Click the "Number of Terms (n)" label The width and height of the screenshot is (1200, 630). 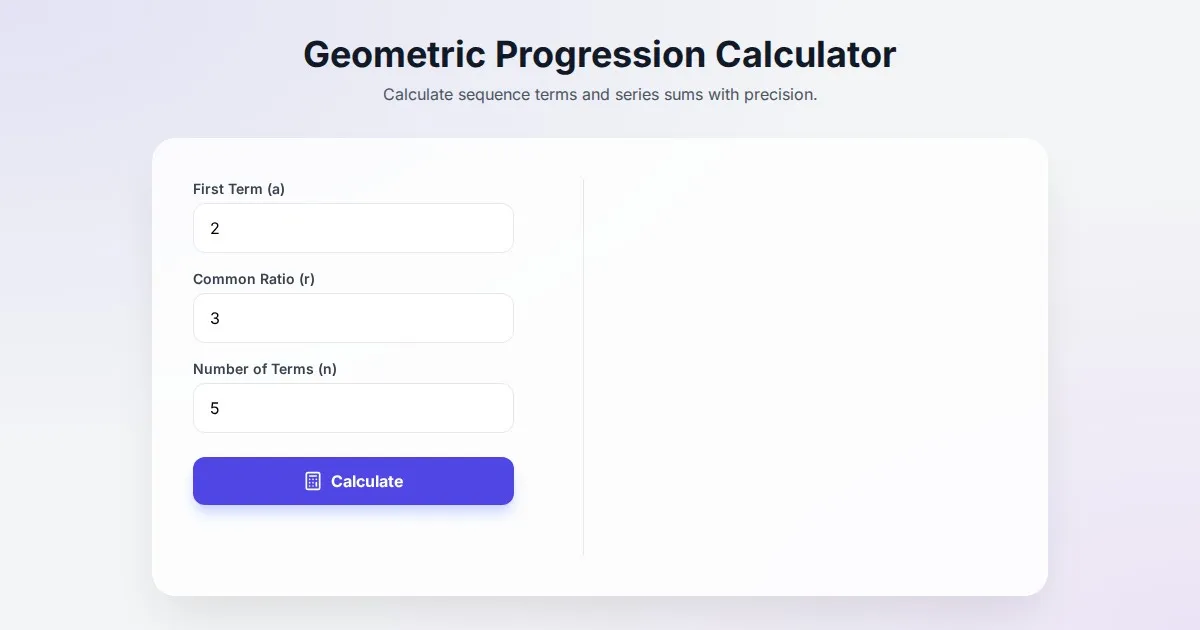click(265, 369)
